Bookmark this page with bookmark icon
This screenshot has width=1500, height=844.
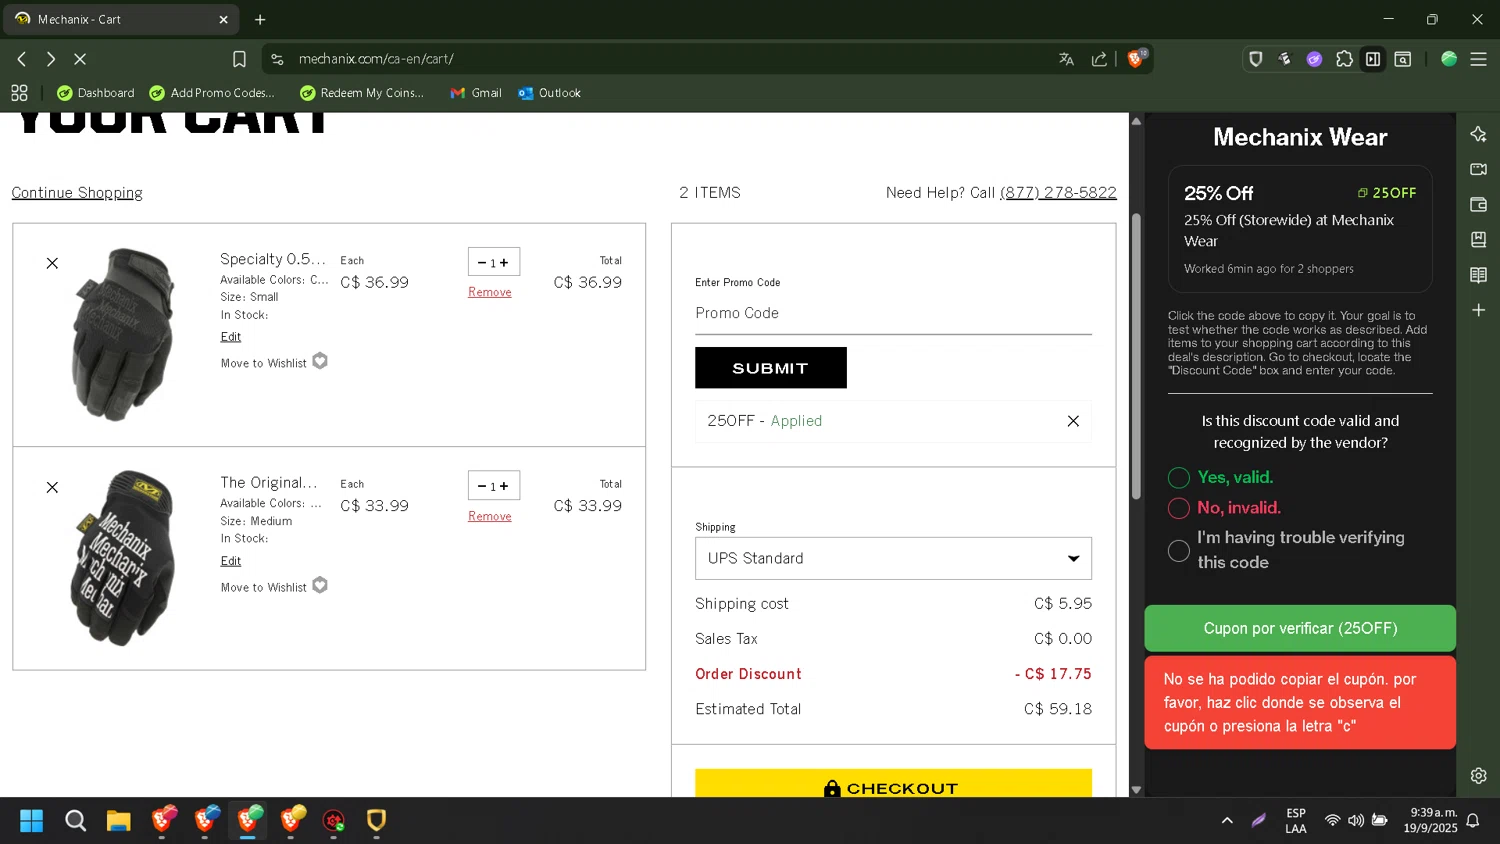click(x=239, y=59)
